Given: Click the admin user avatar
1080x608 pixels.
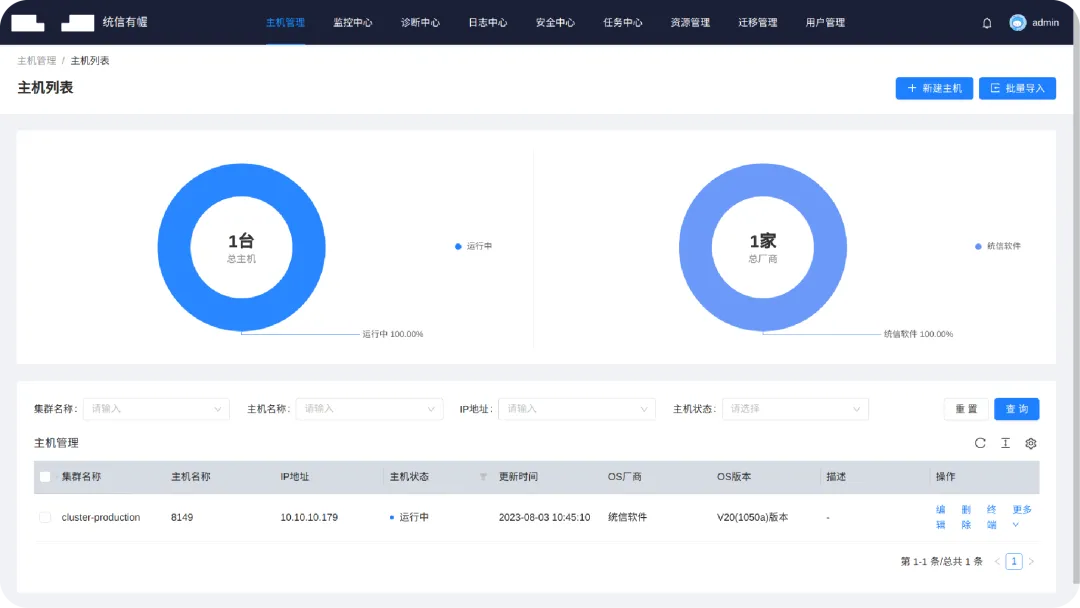Looking at the screenshot, I should click(1017, 23).
